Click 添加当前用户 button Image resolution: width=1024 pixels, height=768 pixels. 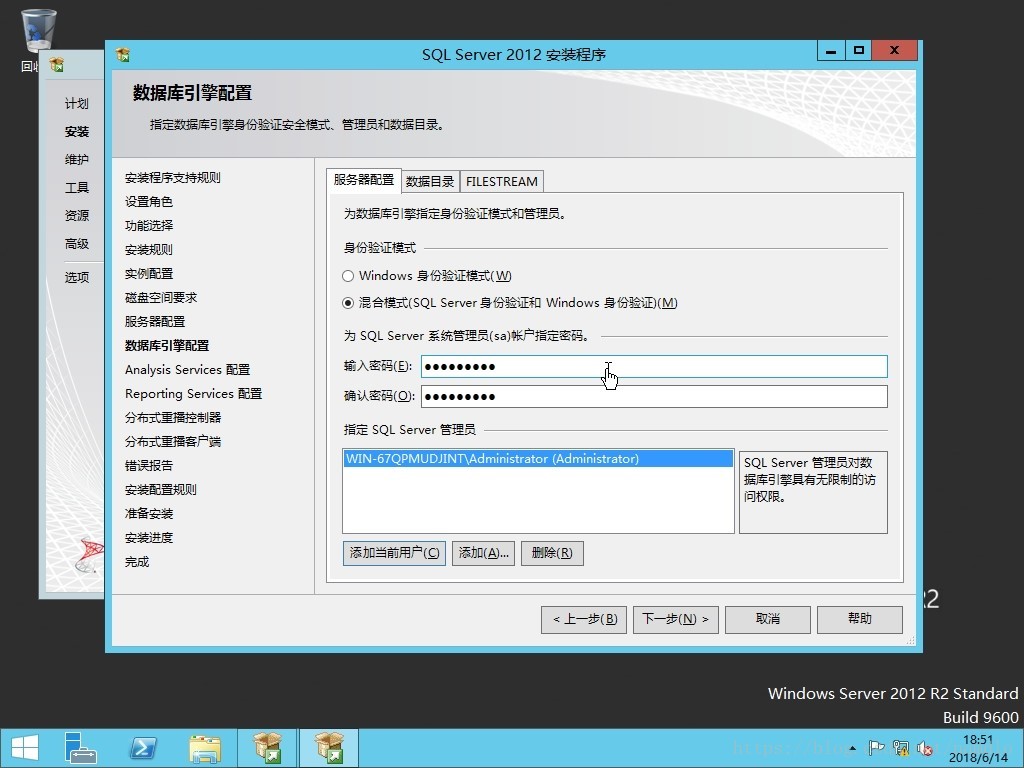tap(394, 553)
